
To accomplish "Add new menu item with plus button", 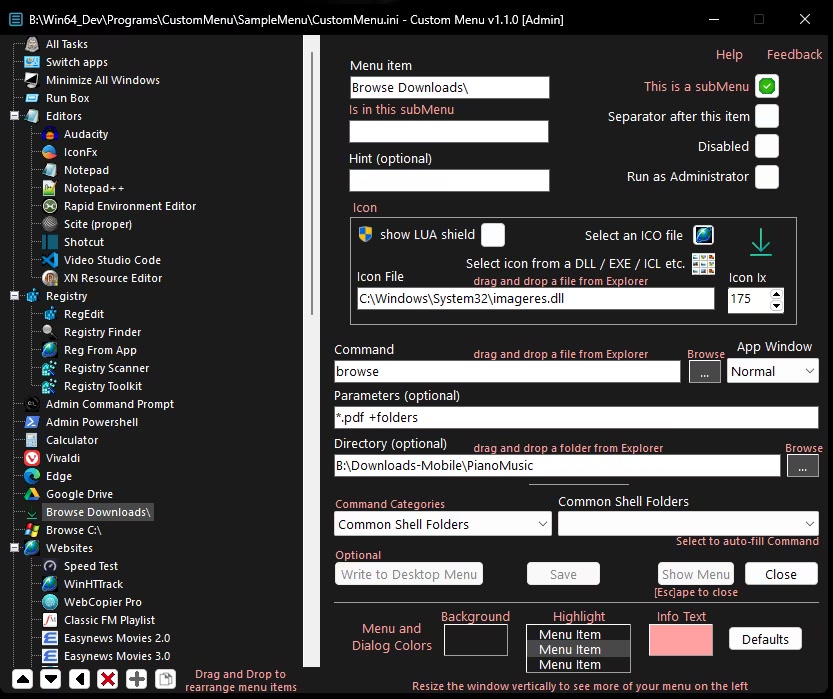I will (137, 679).
